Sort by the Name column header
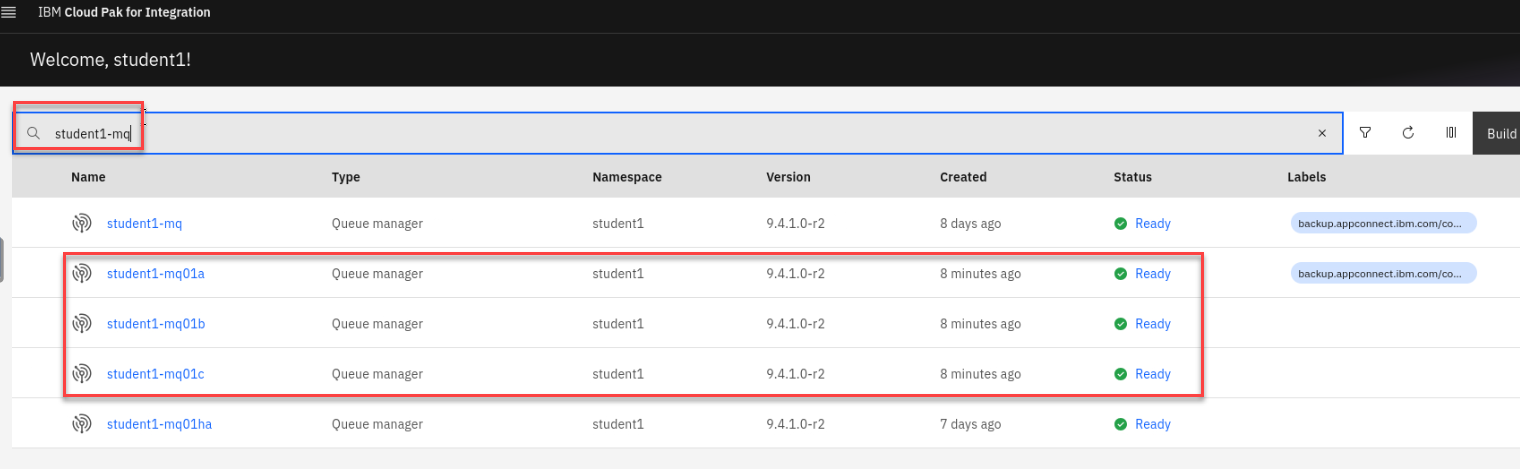 tap(88, 177)
